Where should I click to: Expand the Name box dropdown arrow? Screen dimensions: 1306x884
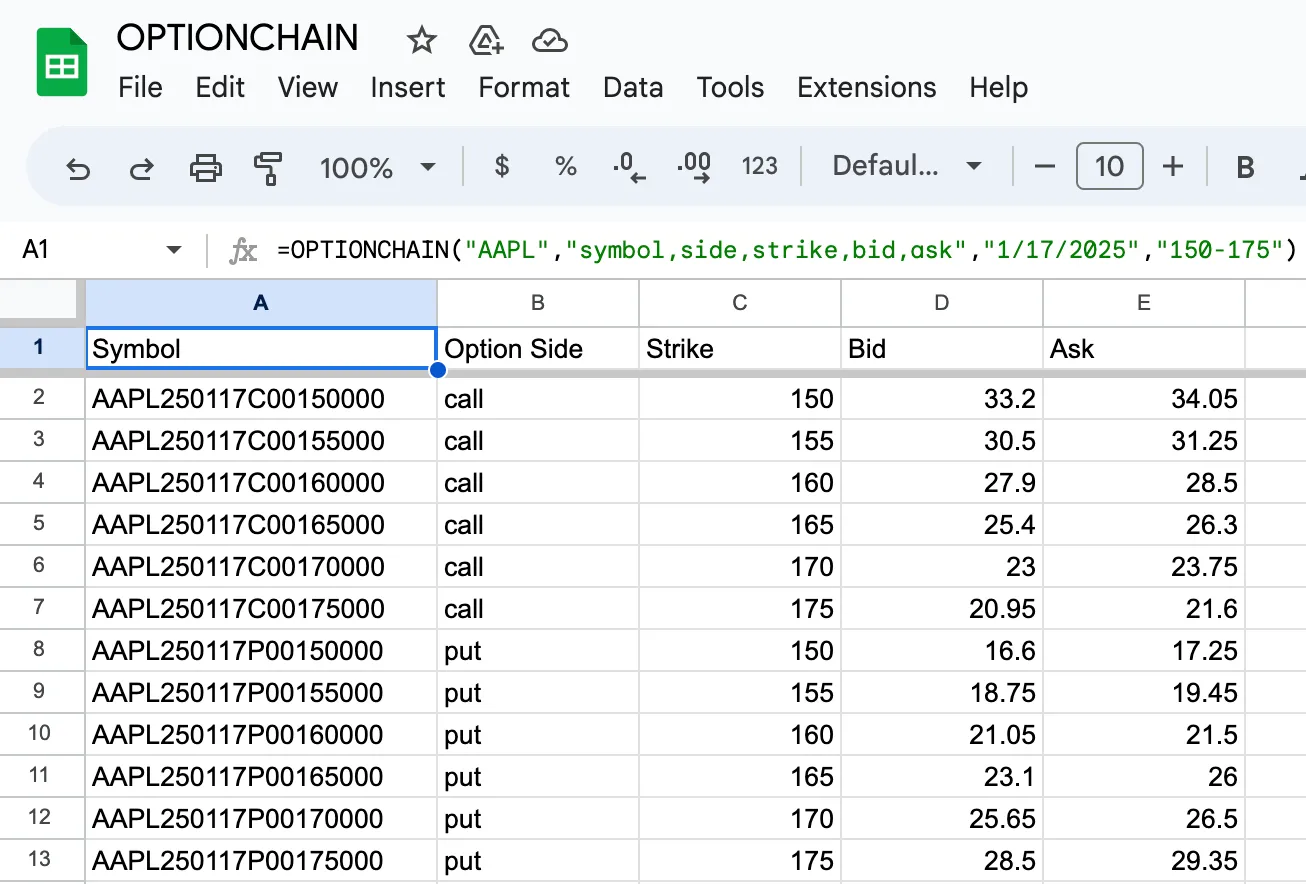tap(174, 249)
